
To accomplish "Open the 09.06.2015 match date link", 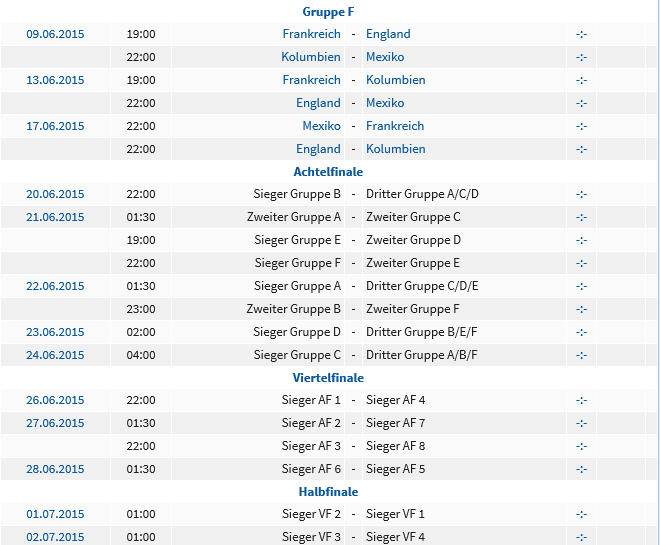I will pos(55,34).
